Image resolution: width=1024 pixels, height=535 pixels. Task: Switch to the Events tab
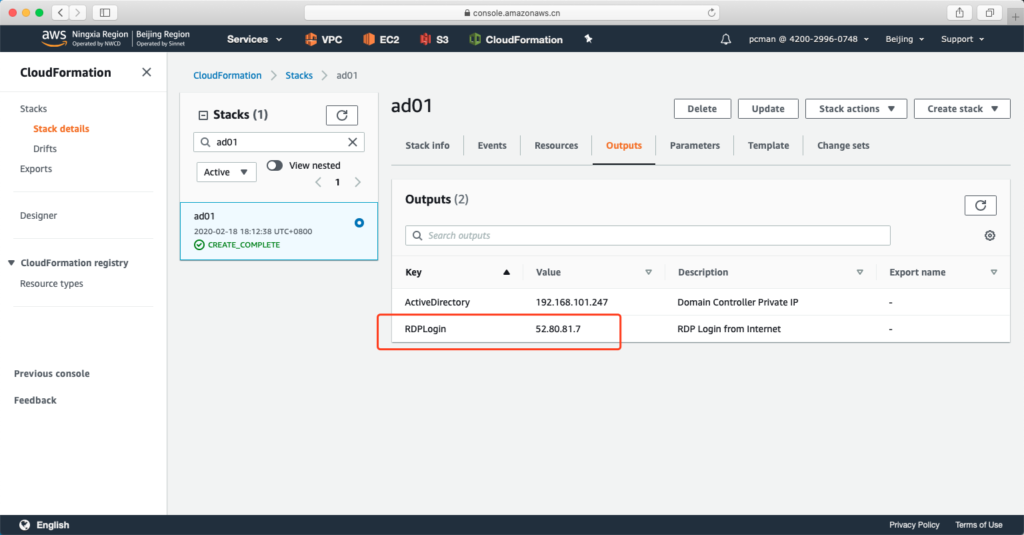click(492, 145)
